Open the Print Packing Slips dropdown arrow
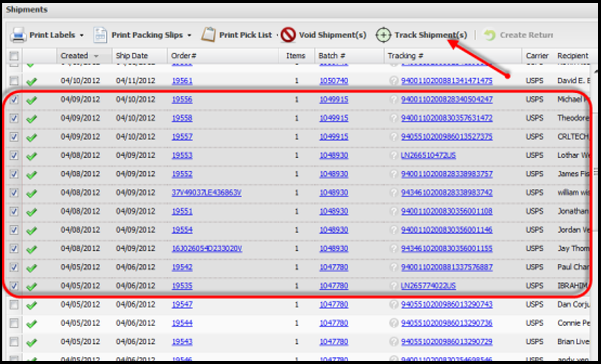Viewport: 601px width, 364px height. point(189,35)
